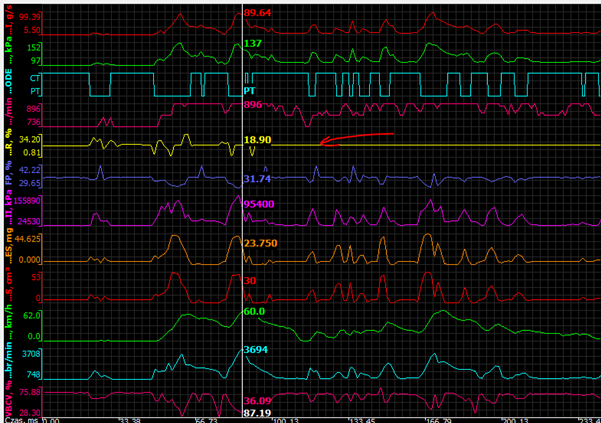Click the 99.39 maximum scale label
Screen dimensions: 601x423
tap(30, 18)
